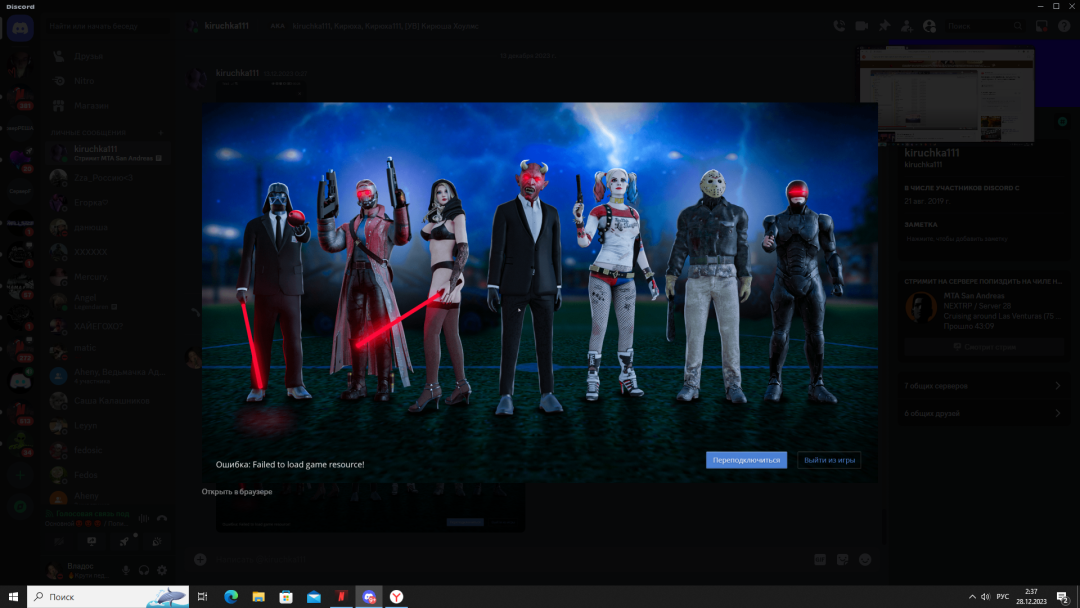
Task: Open user settings gear icon
Action: pyautogui.click(x=162, y=570)
